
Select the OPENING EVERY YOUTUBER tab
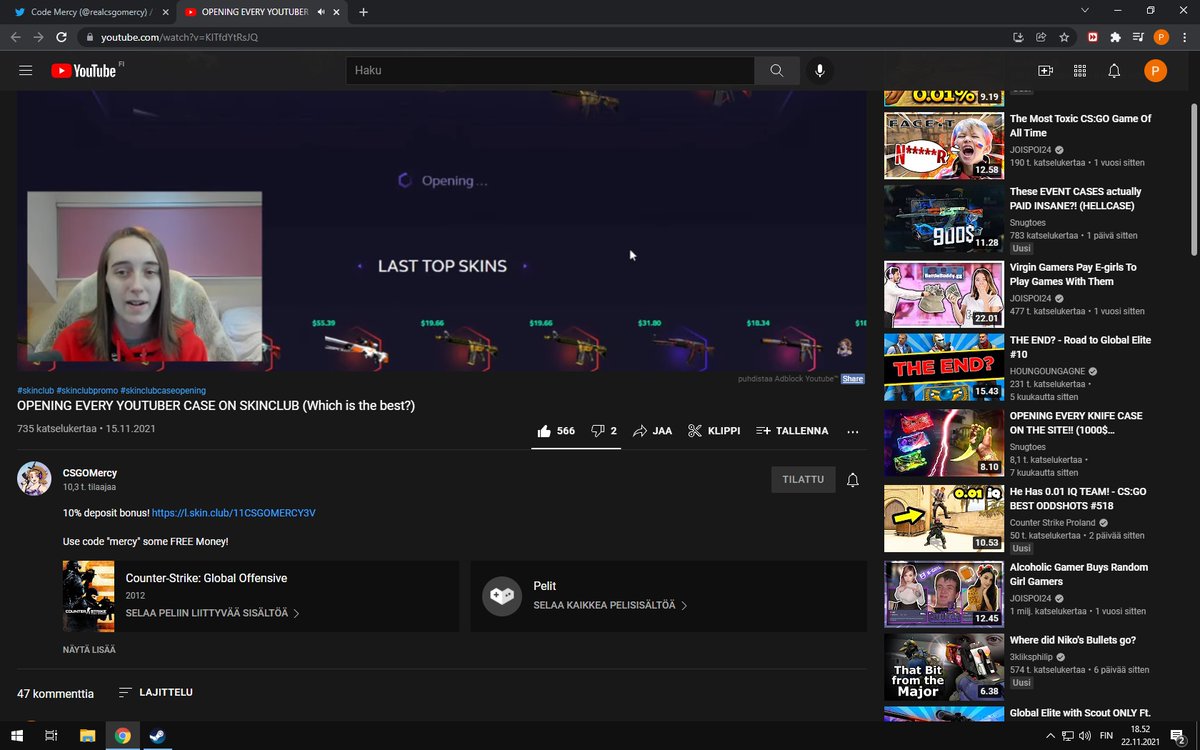(262, 12)
